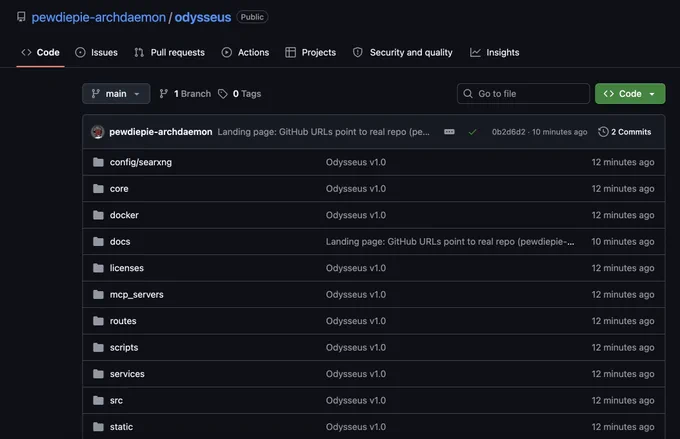Viewport: 680px width, 439px height.
Task: Open the pewdiepie-archdaemon owner link in header
Action: [x=98, y=17]
